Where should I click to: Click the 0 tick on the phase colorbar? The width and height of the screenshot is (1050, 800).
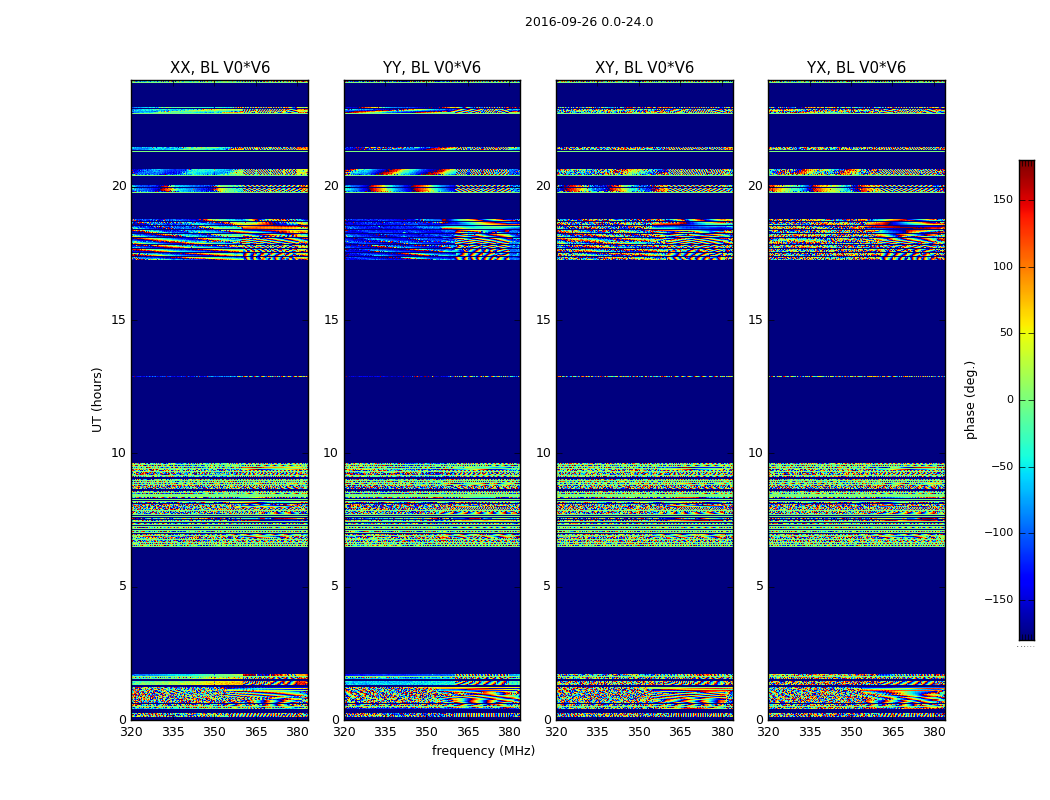[x=1009, y=400]
